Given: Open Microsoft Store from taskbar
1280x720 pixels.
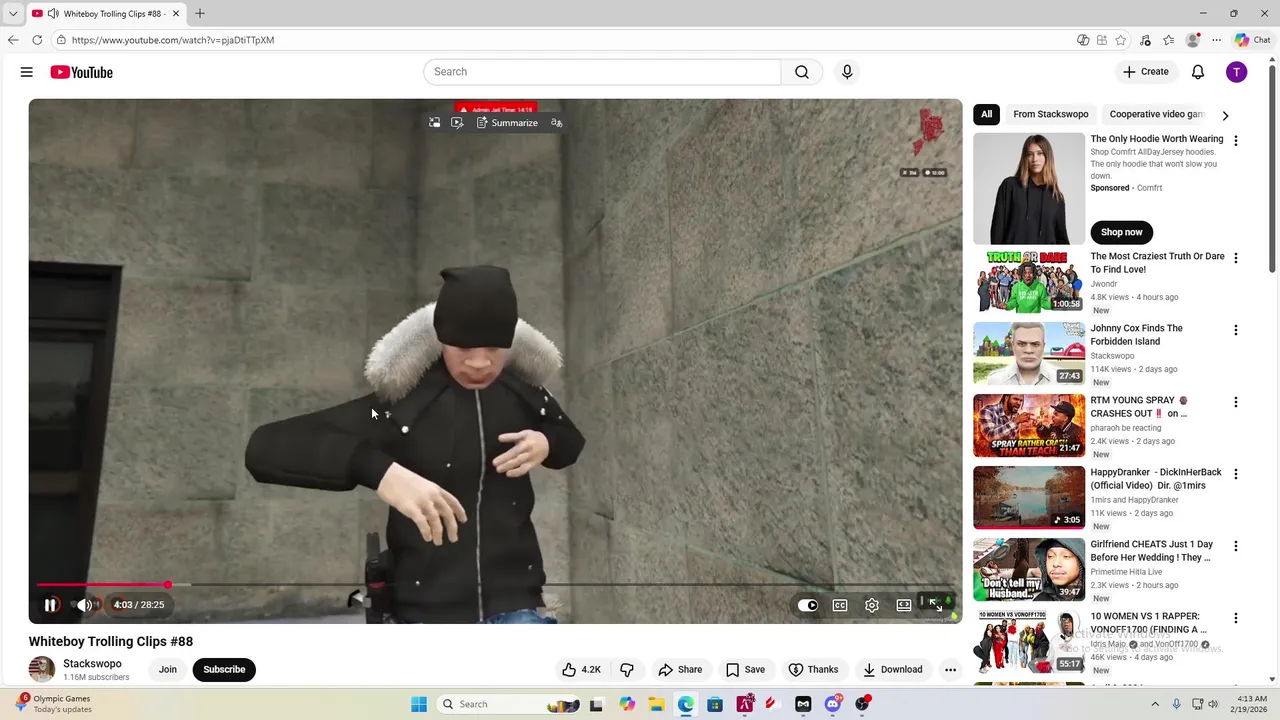Looking at the screenshot, I should point(715,704).
